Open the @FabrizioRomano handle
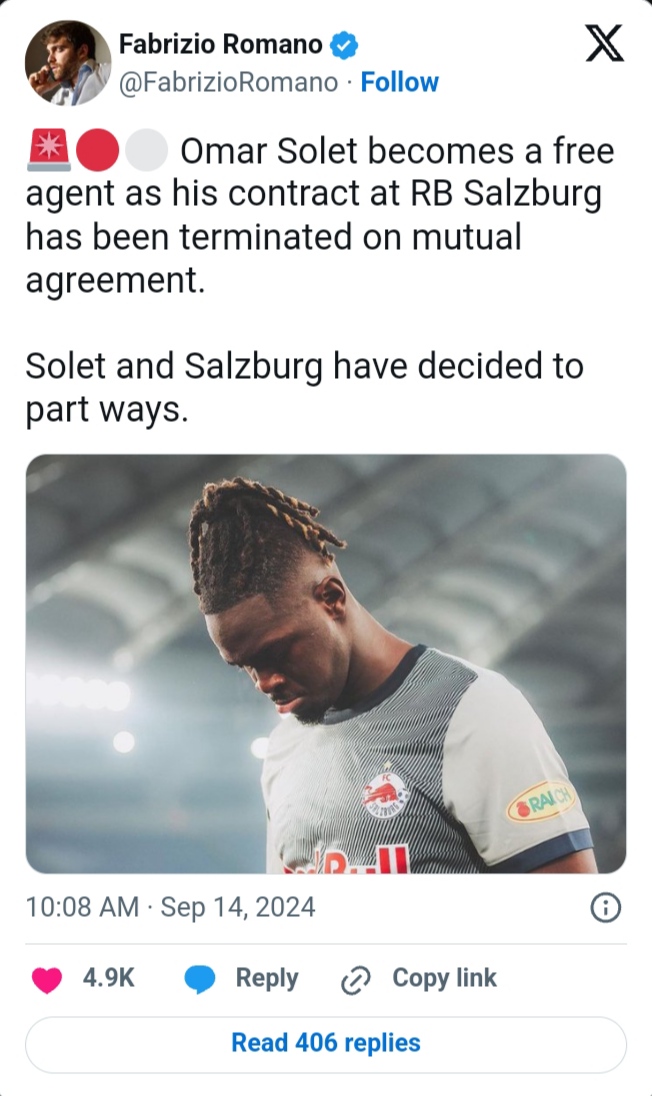 click(x=229, y=82)
